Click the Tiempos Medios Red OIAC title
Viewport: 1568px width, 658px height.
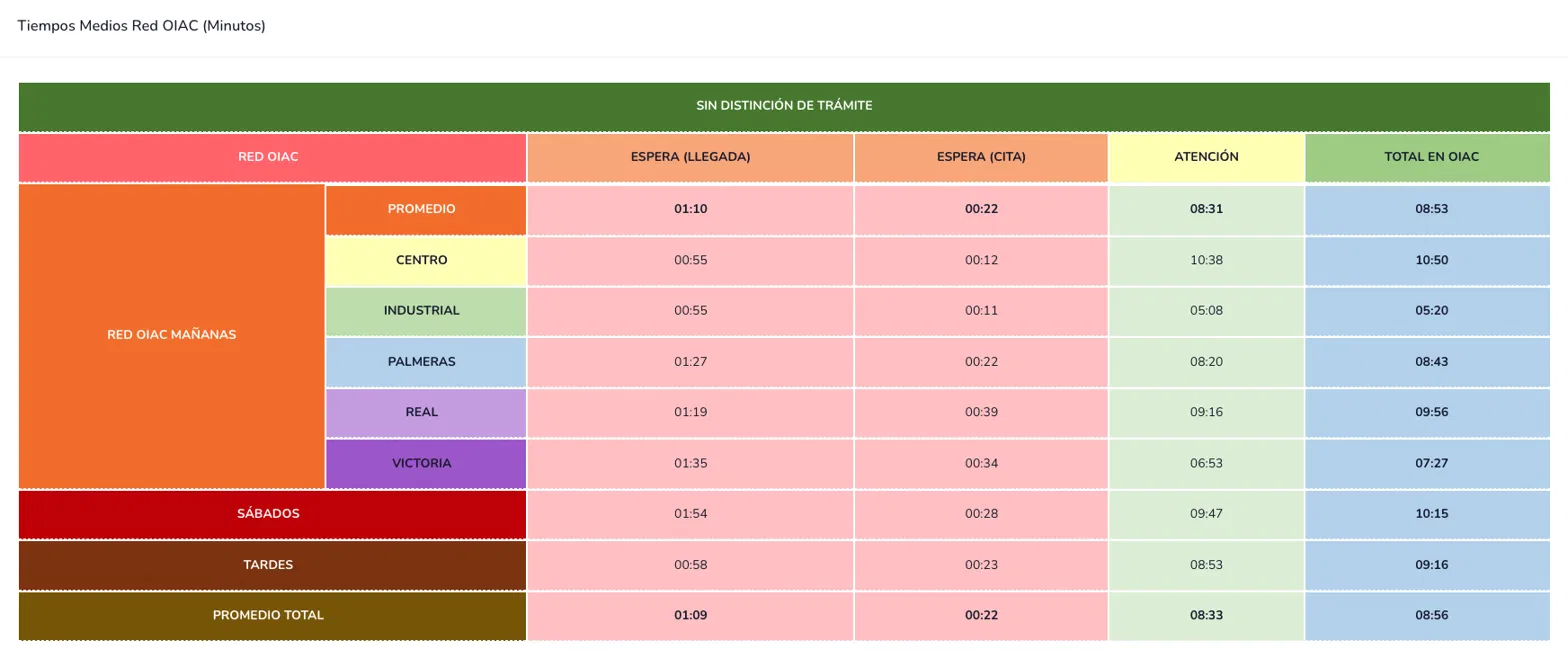(x=141, y=26)
